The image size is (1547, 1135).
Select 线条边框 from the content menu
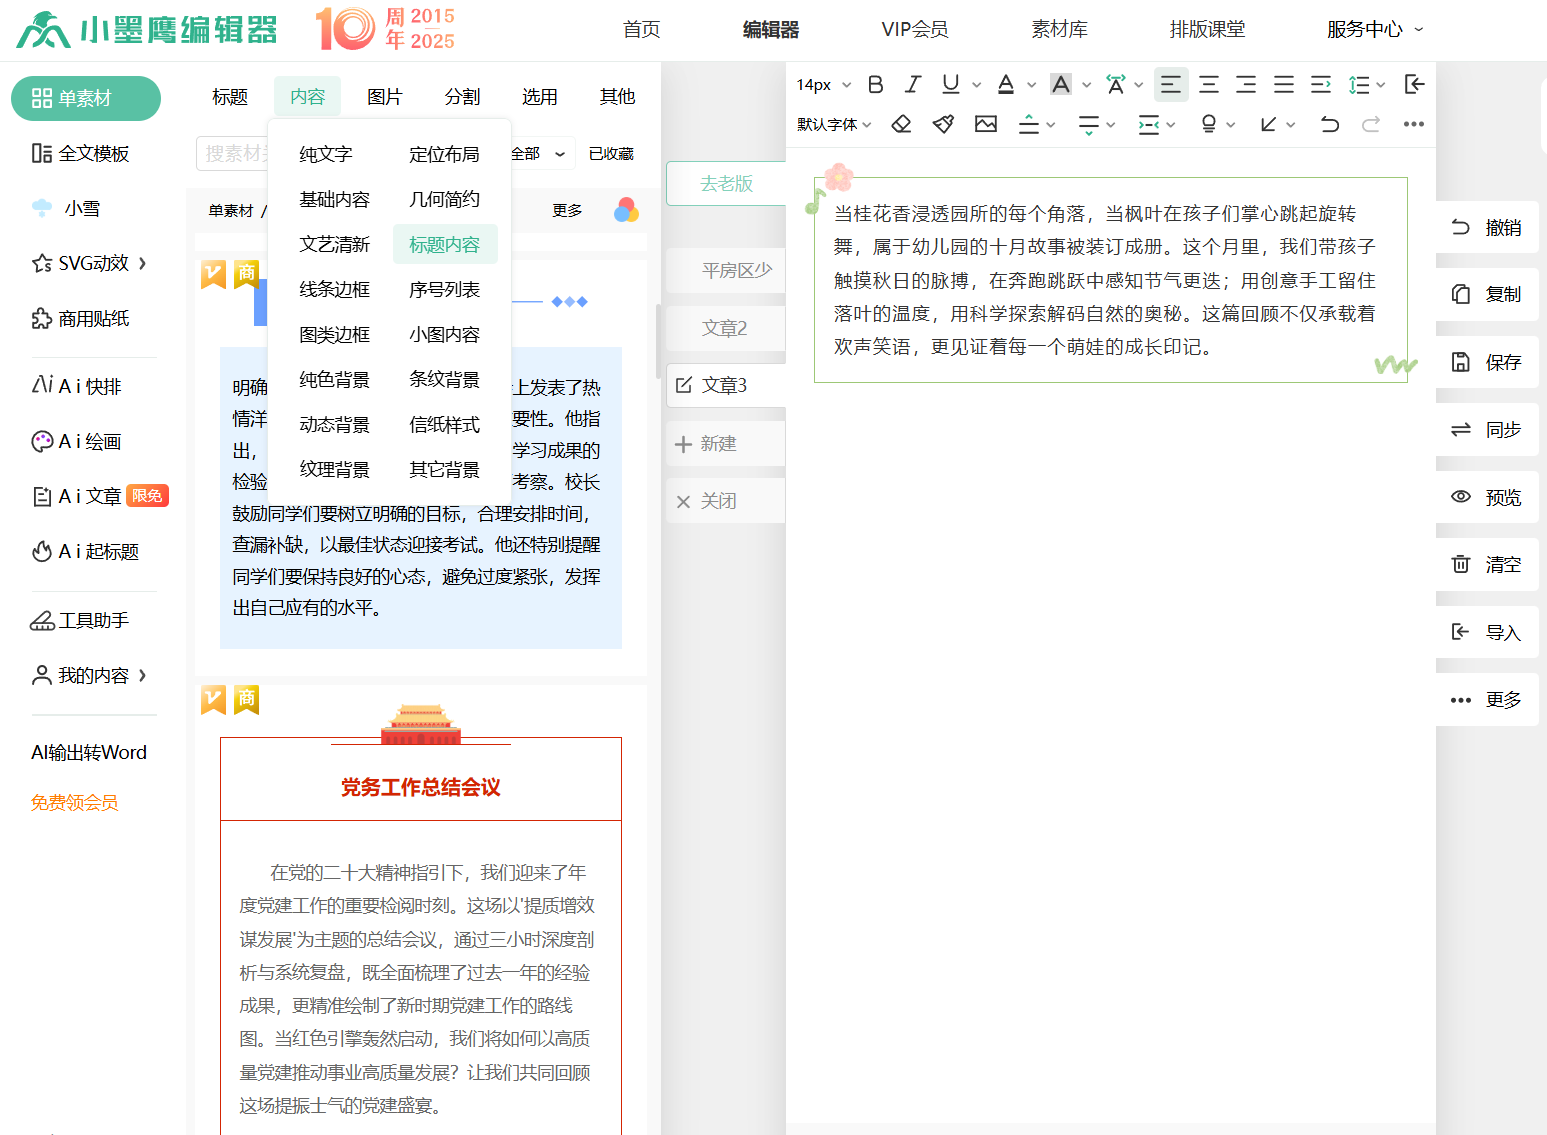[335, 290]
